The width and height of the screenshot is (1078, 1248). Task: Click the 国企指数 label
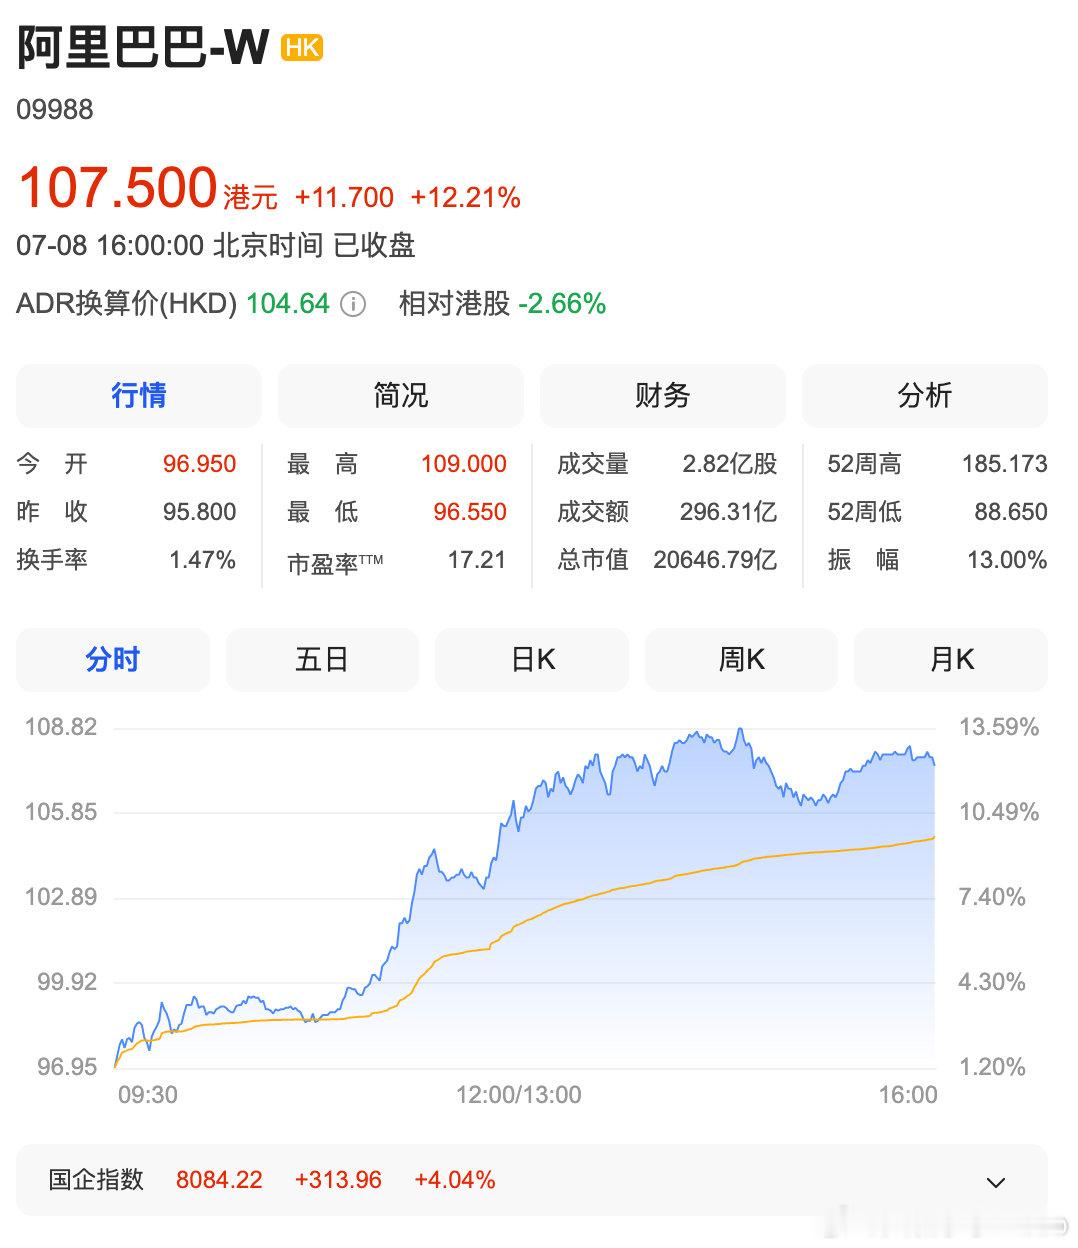point(96,1180)
